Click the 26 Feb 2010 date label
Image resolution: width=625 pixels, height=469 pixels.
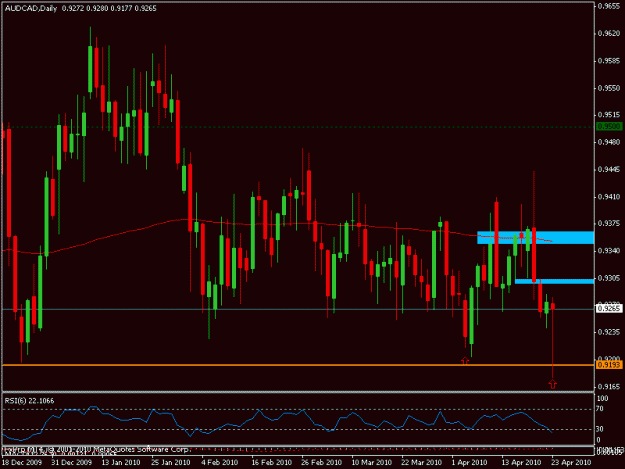322,463
